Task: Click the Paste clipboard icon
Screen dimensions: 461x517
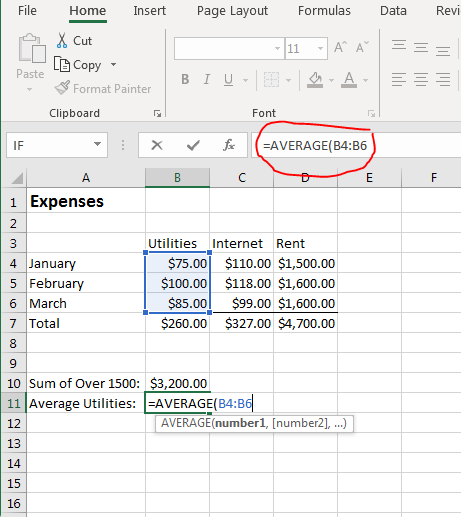Action: point(32,48)
